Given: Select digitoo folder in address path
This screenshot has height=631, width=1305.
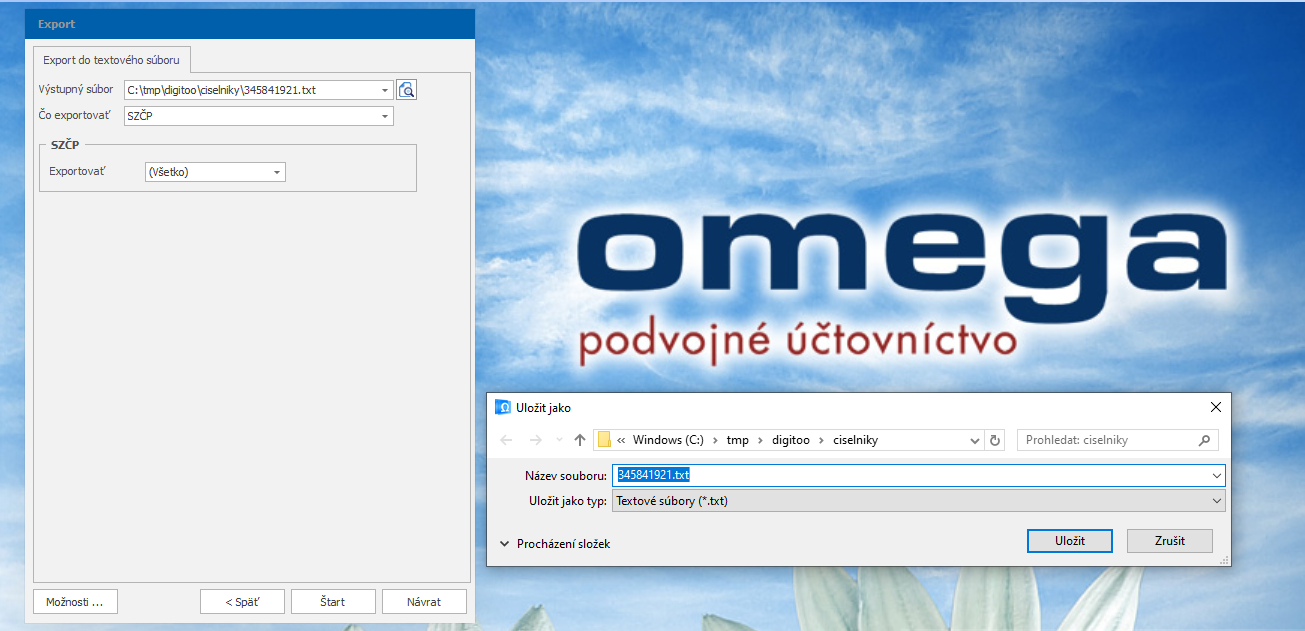Looking at the screenshot, I should coord(791,440).
